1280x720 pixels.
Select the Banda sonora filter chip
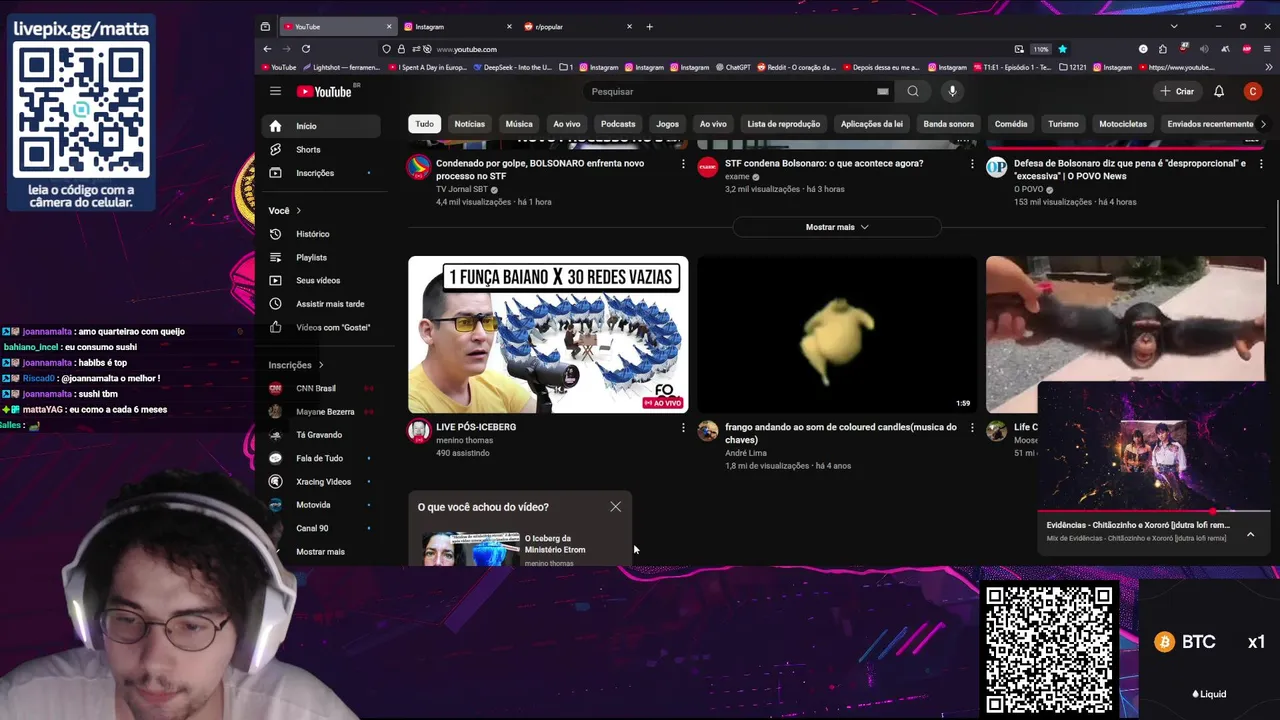tap(949, 124)
